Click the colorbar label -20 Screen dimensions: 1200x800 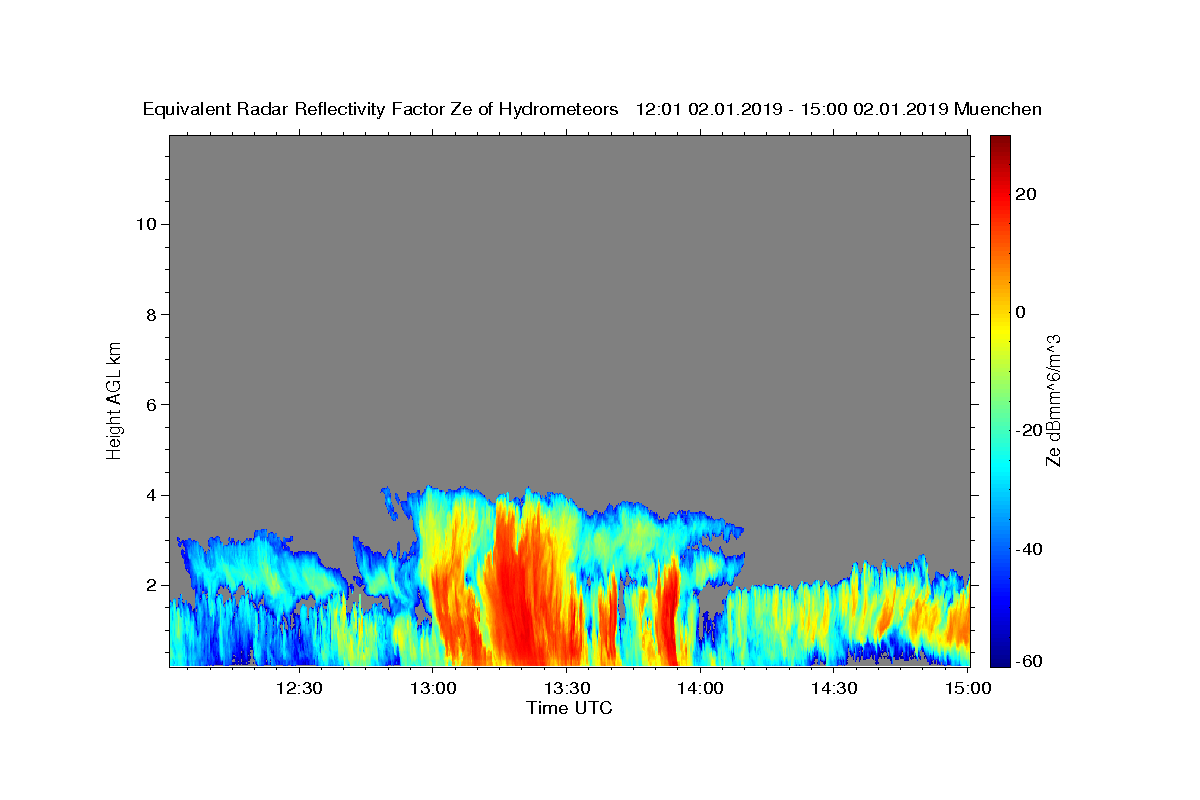[1029, 430]
